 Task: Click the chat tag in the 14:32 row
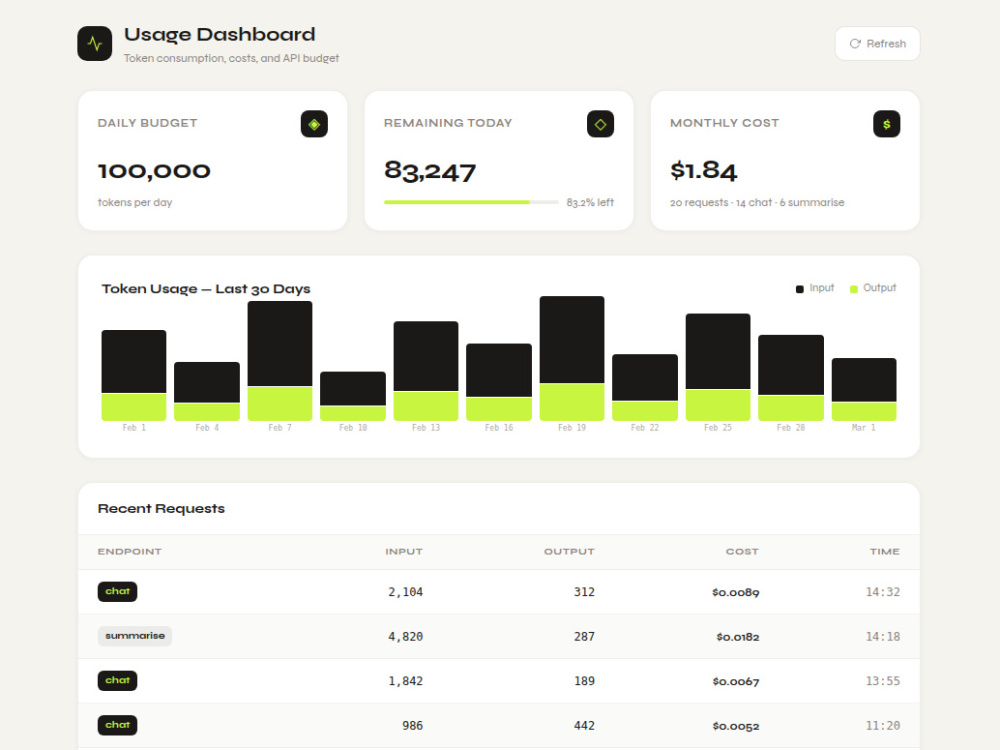(117, 591)
